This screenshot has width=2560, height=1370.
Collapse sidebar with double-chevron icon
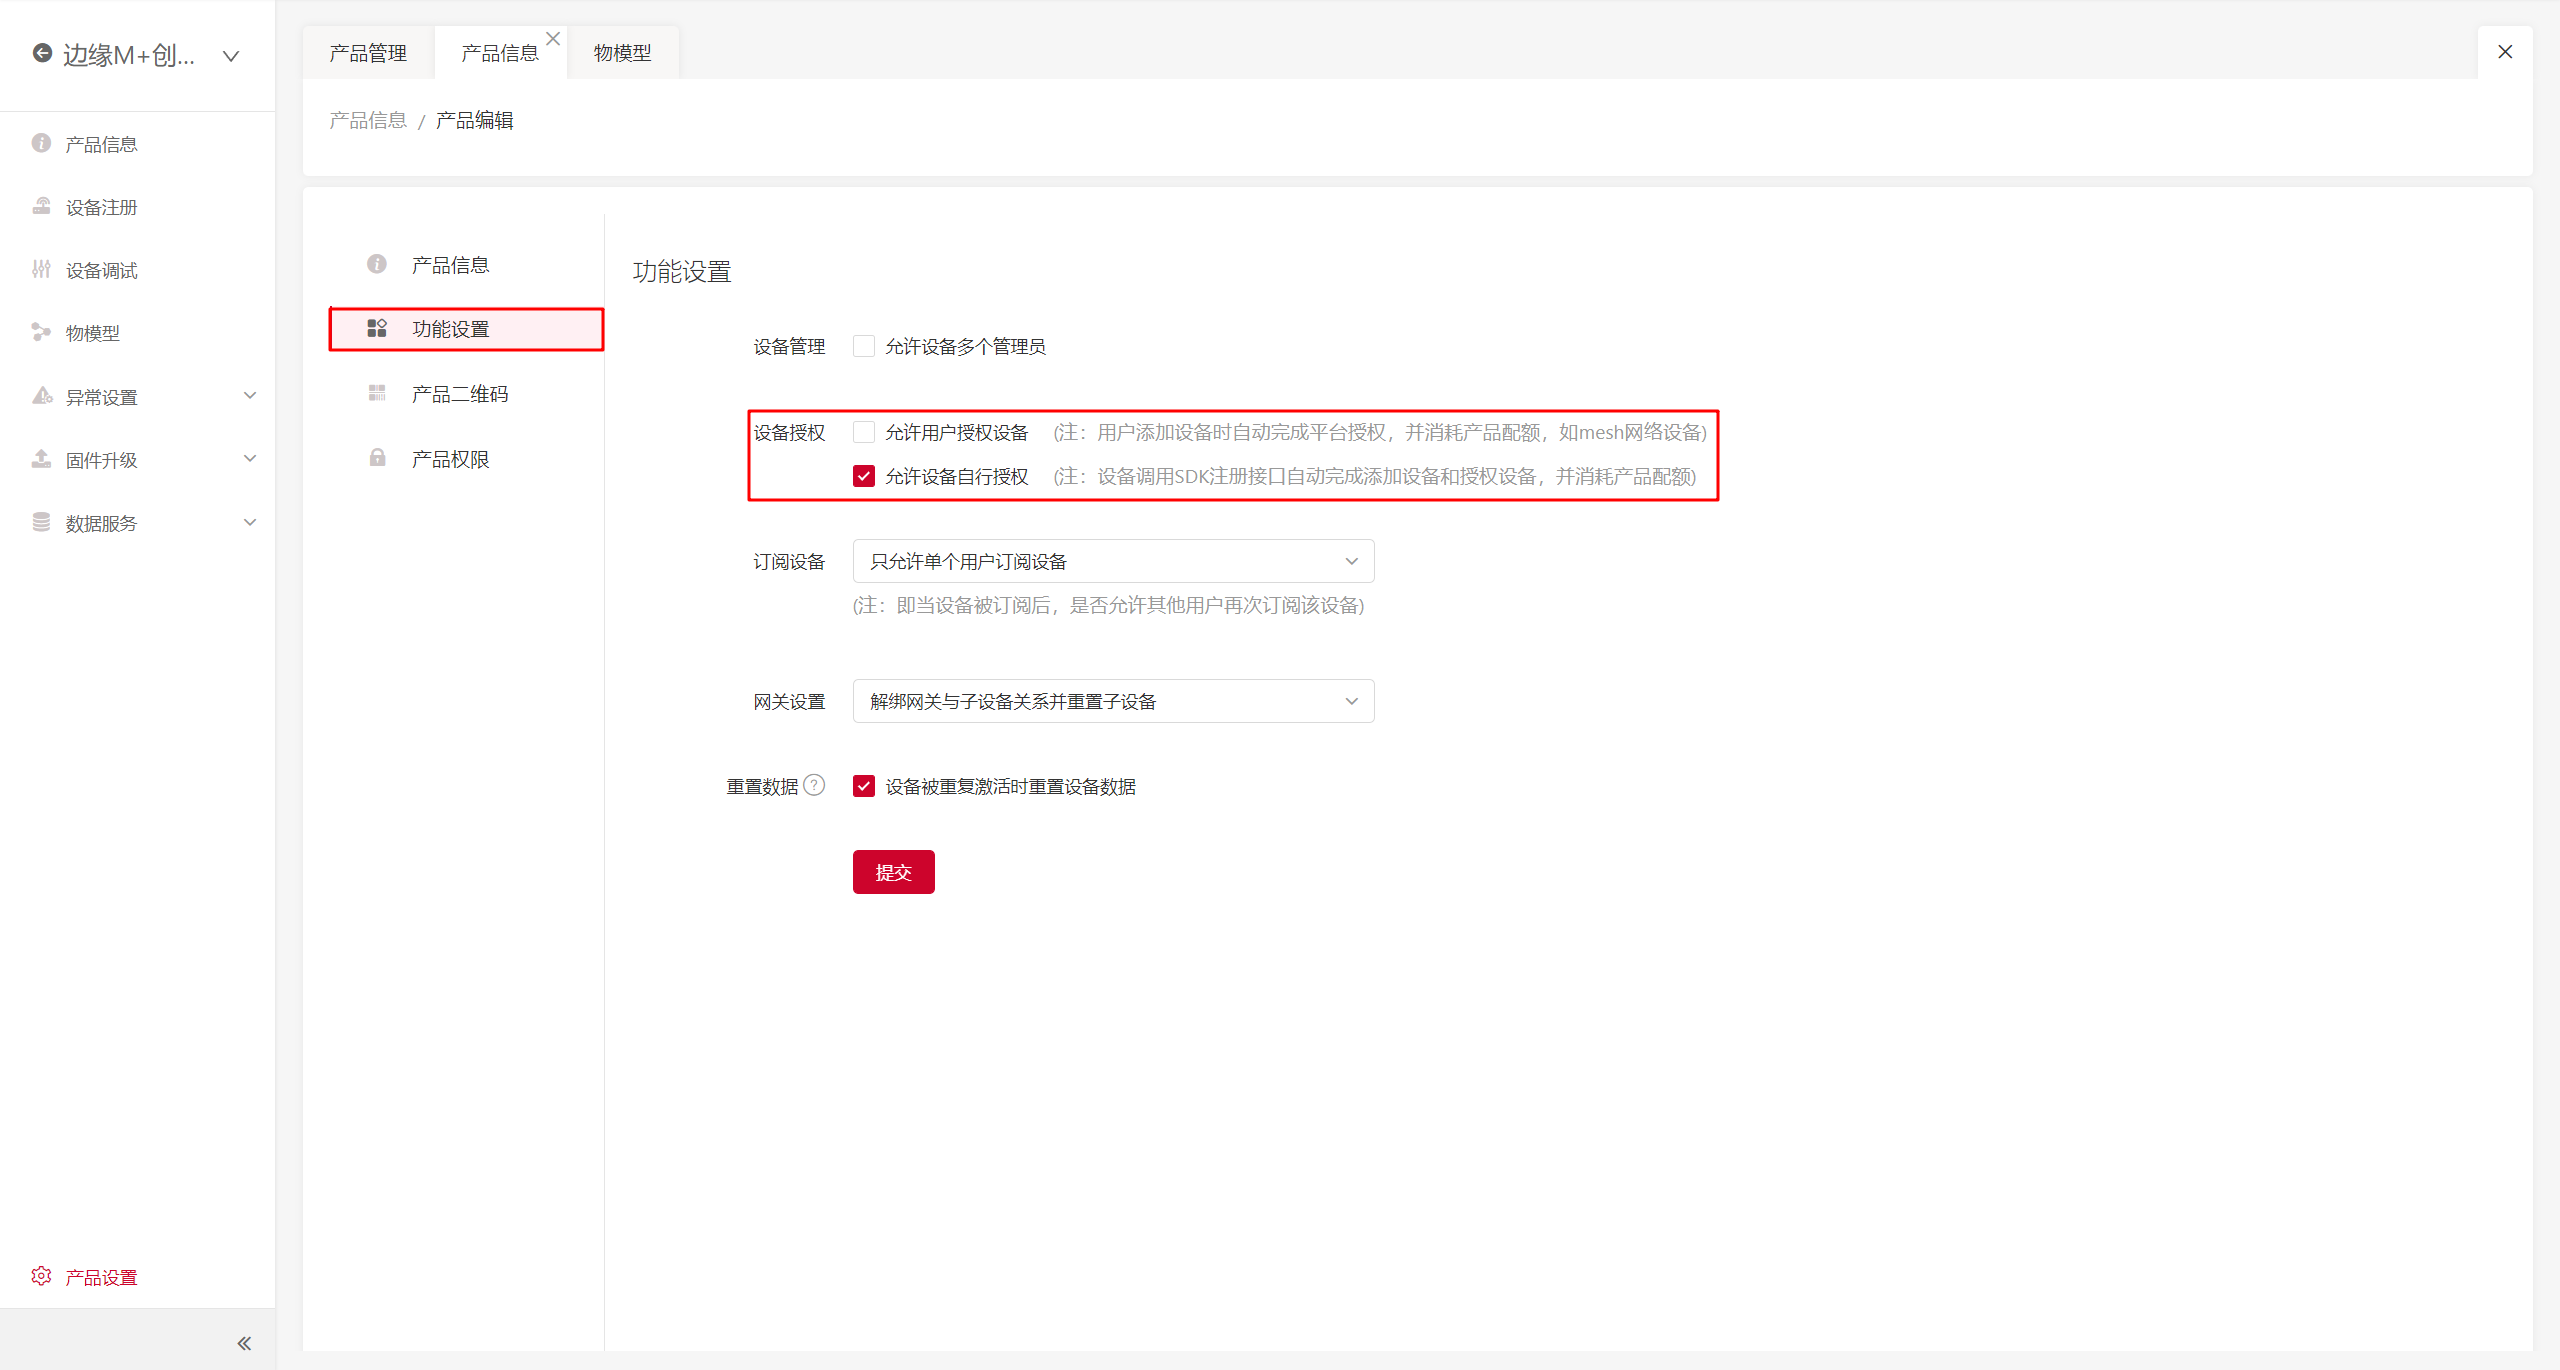tap(244, 1343)
